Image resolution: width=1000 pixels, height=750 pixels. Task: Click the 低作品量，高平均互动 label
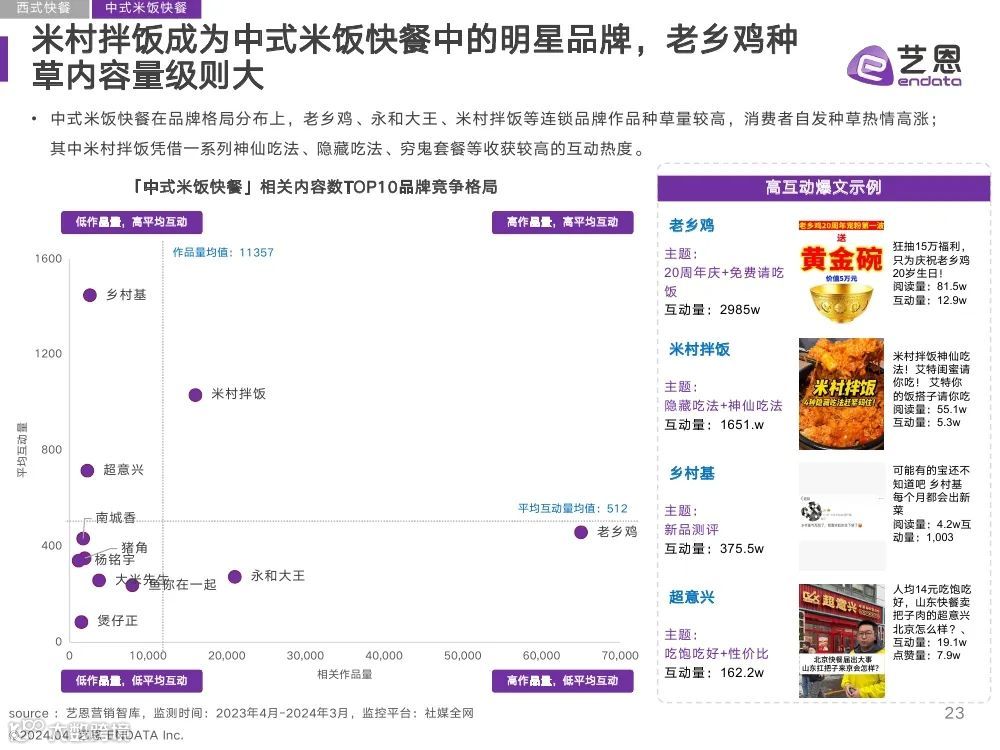(x=131, y=222)
